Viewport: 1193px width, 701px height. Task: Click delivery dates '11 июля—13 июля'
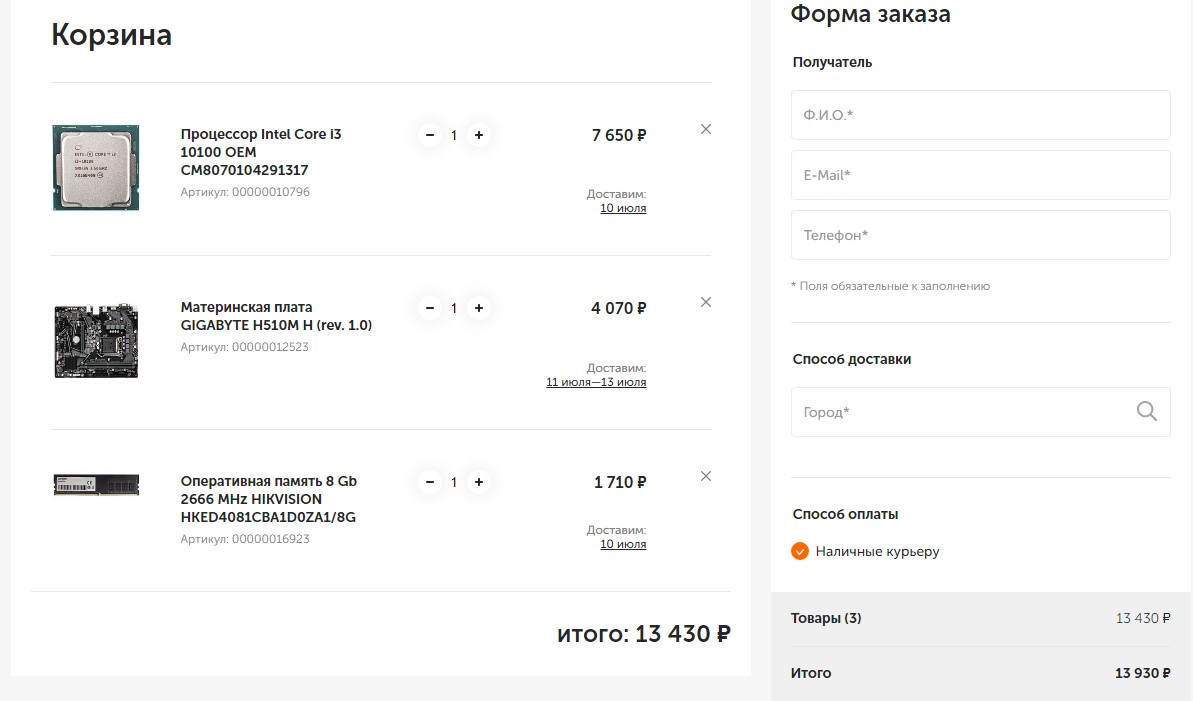click(x=596, y=382)
